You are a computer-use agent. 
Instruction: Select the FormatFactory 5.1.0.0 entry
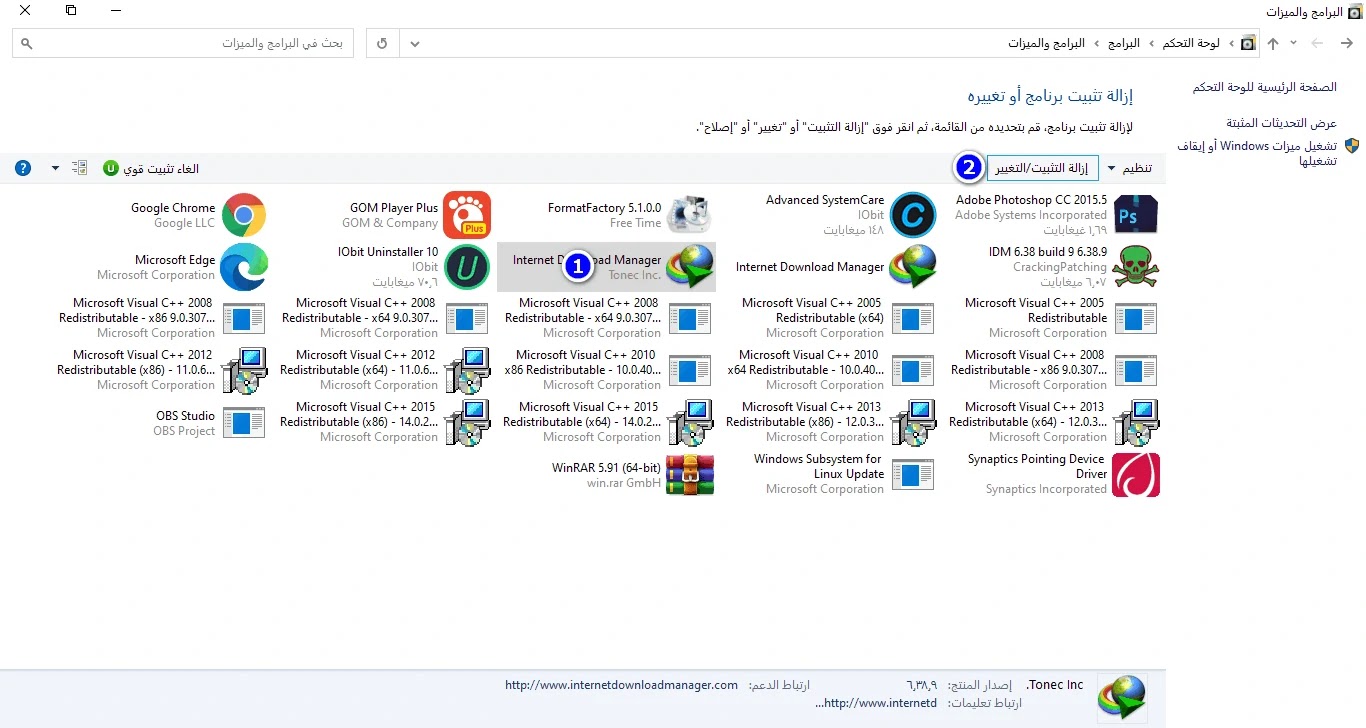point(606,215)
